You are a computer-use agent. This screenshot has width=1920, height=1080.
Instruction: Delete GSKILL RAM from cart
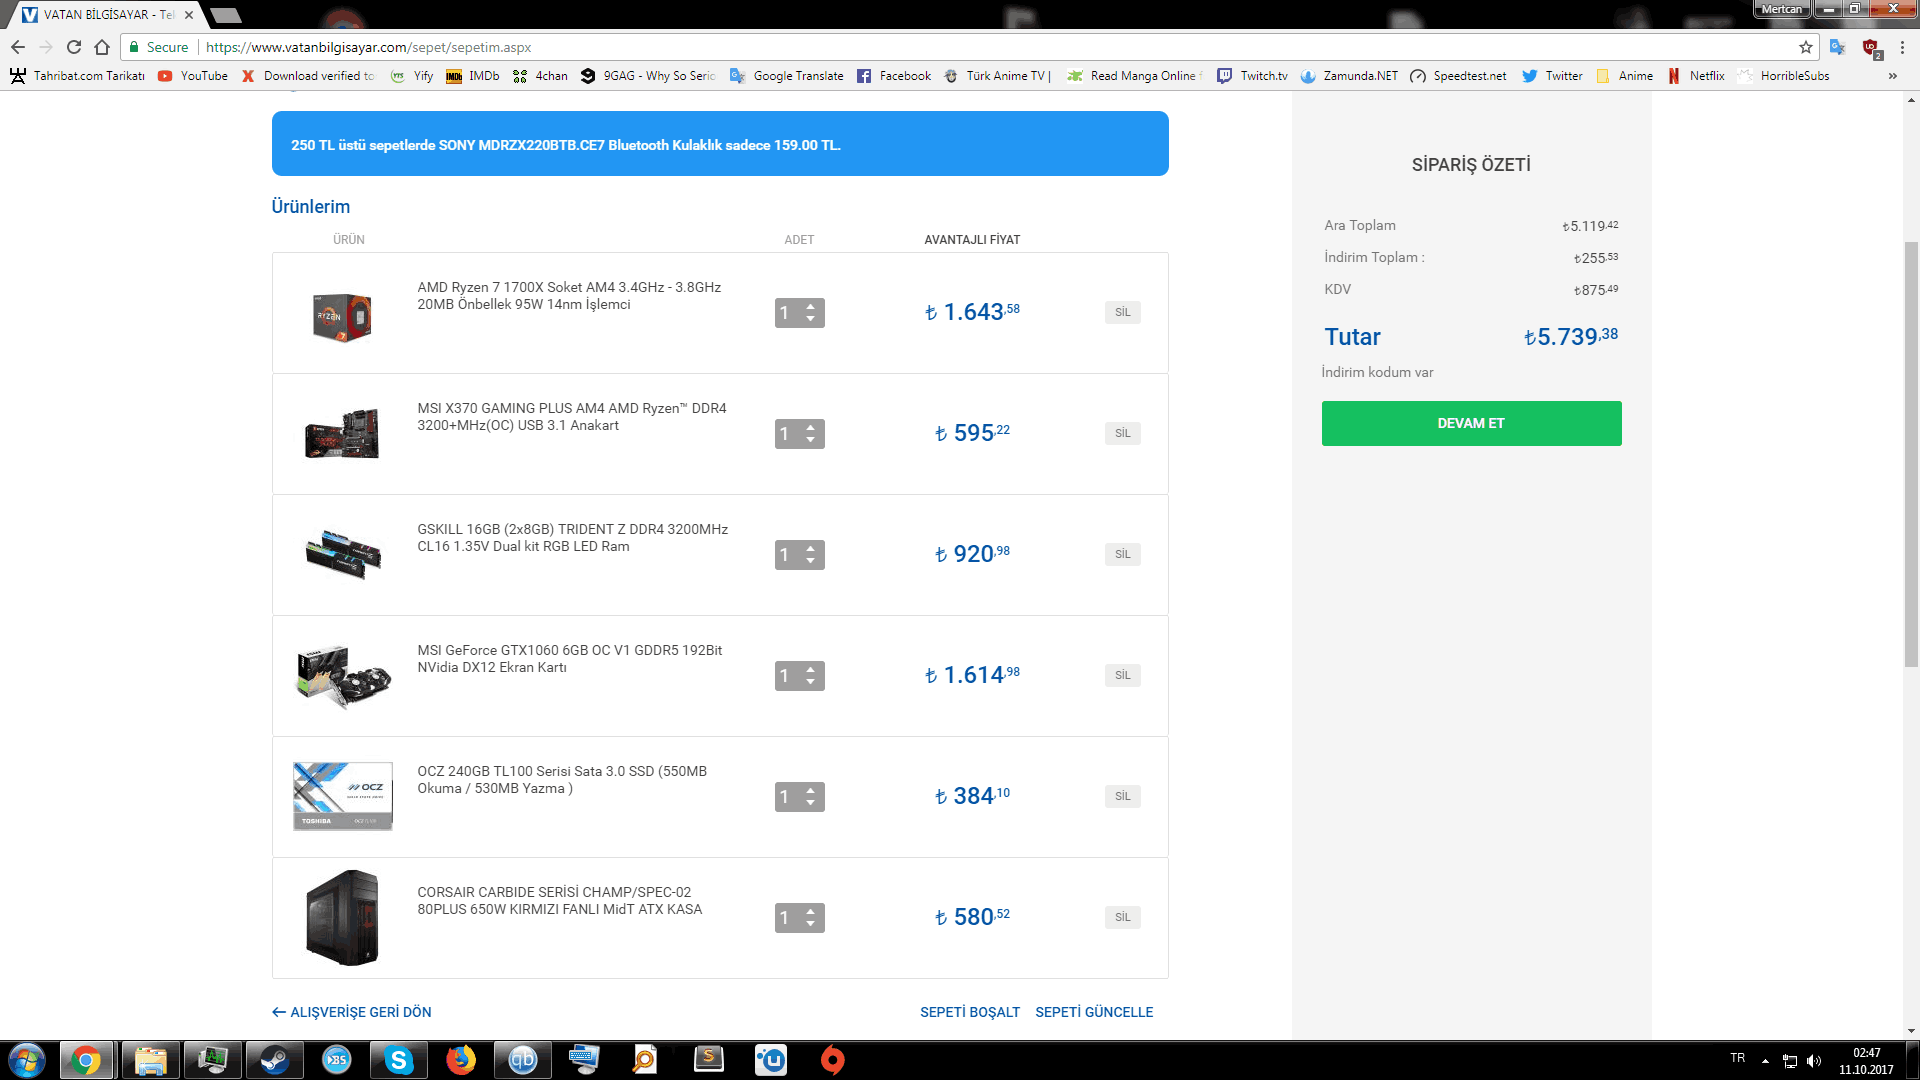pos(1122,554)
